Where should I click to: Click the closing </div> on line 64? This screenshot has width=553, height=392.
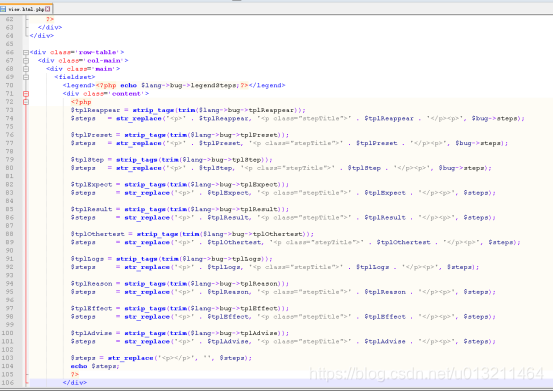(x=42, y=36)
